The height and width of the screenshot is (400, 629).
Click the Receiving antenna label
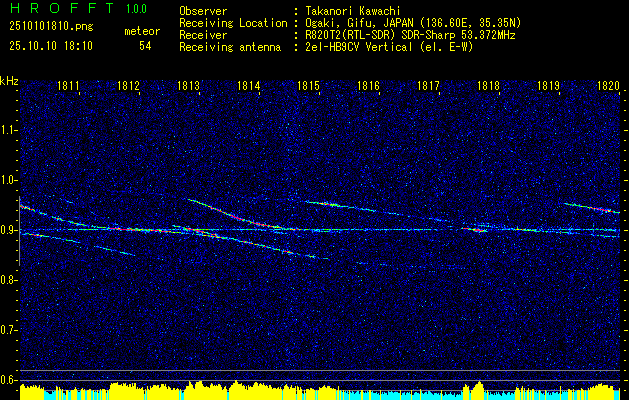pos(230,47)
